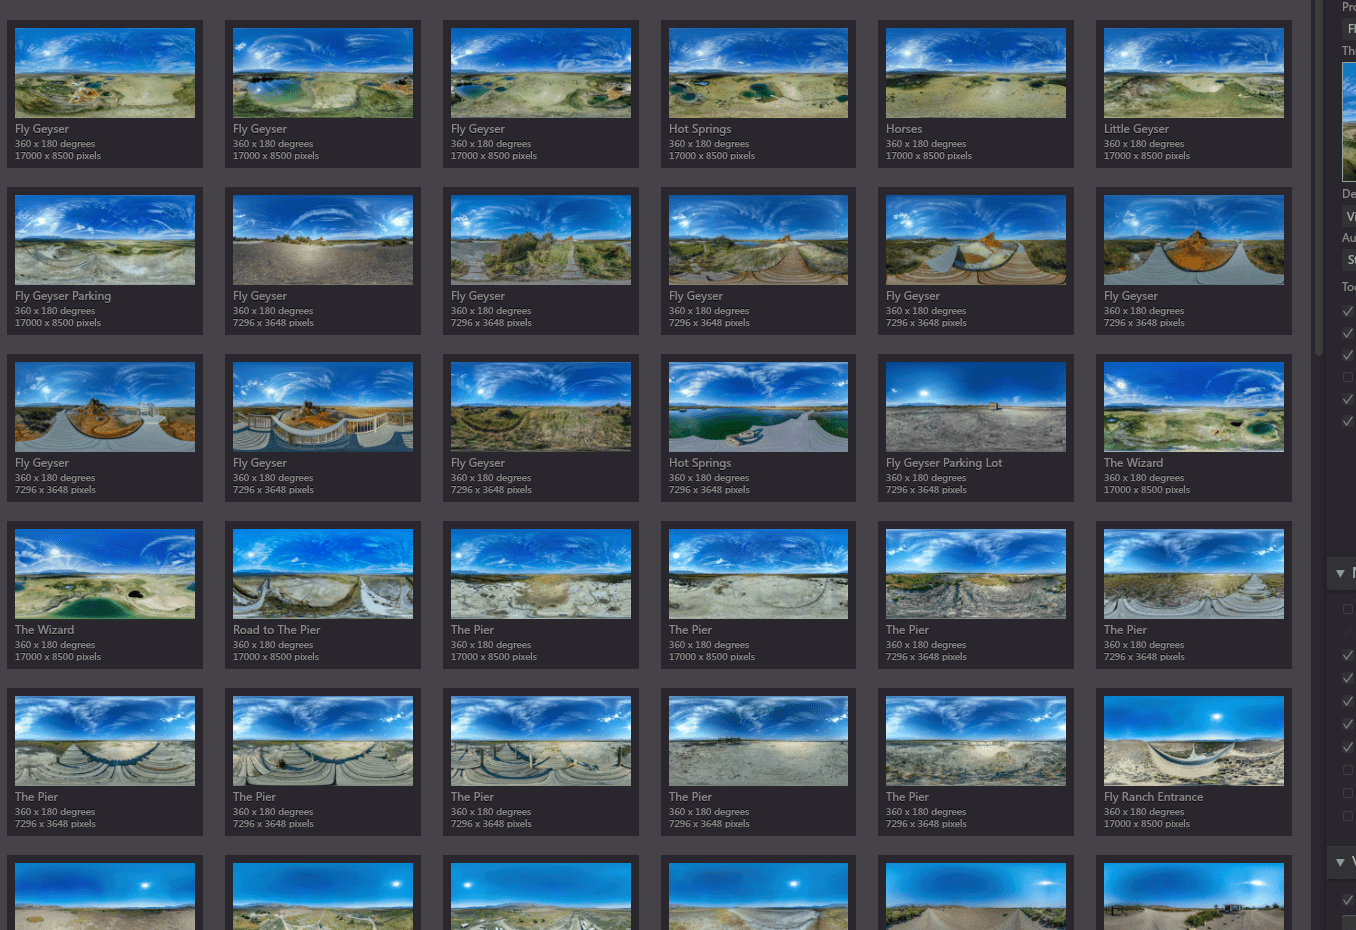Click the "Little Geyser" title text
1356x930 pixels.
(1136, 129)
